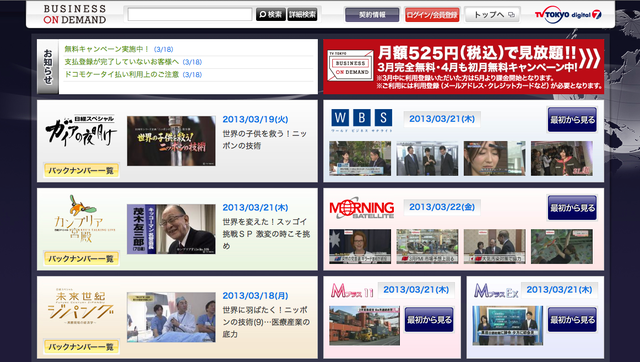Click the Mプラス 11 logo
Screen dimensions: 640x362
click(352, 291)
